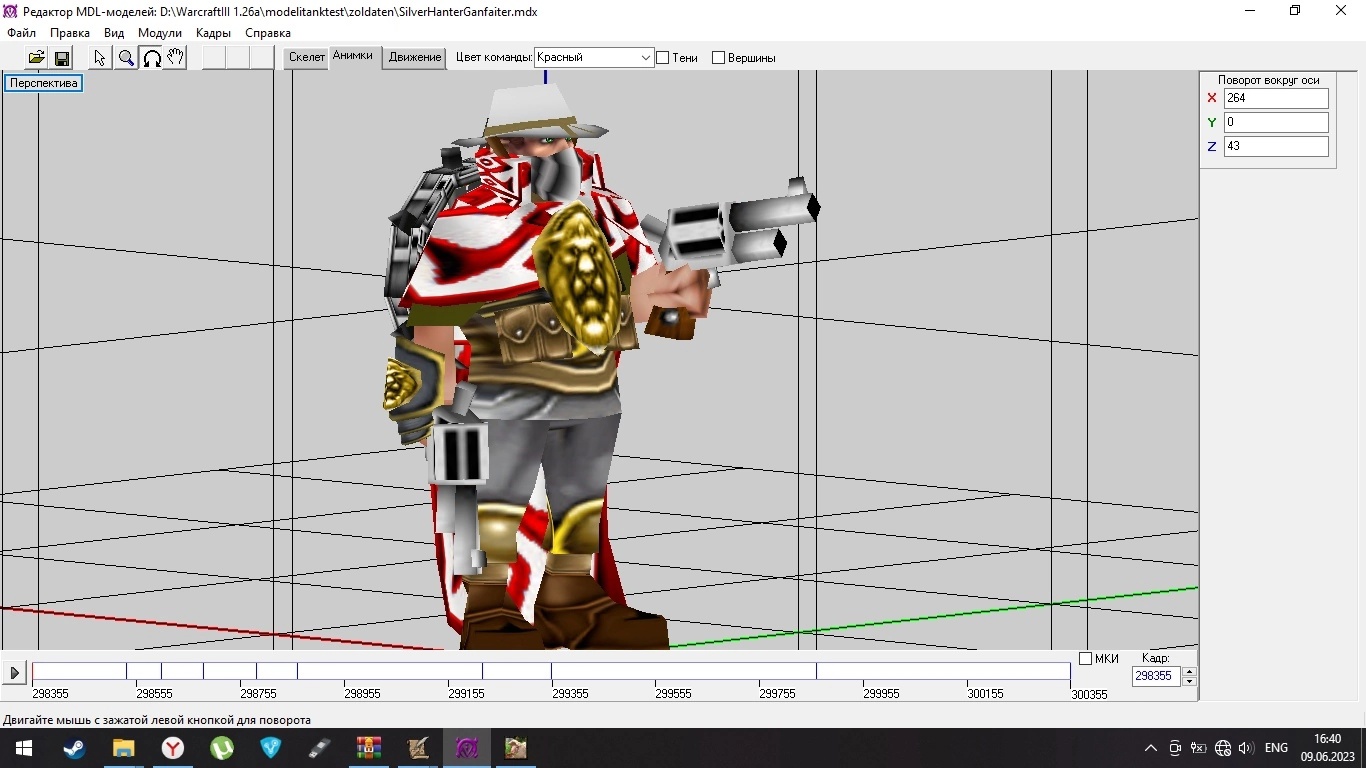Click the 298555 label on the timeline

[x=154, y=694]
